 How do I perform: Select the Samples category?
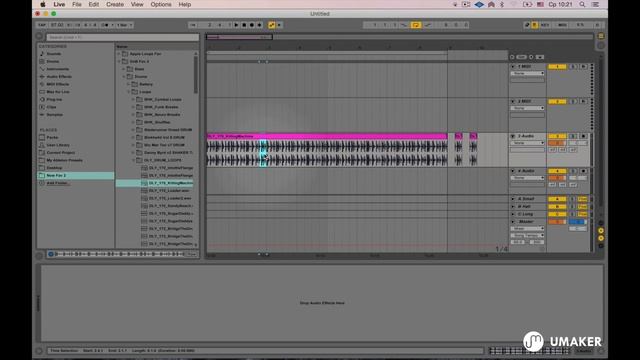(x=54, y=115)
